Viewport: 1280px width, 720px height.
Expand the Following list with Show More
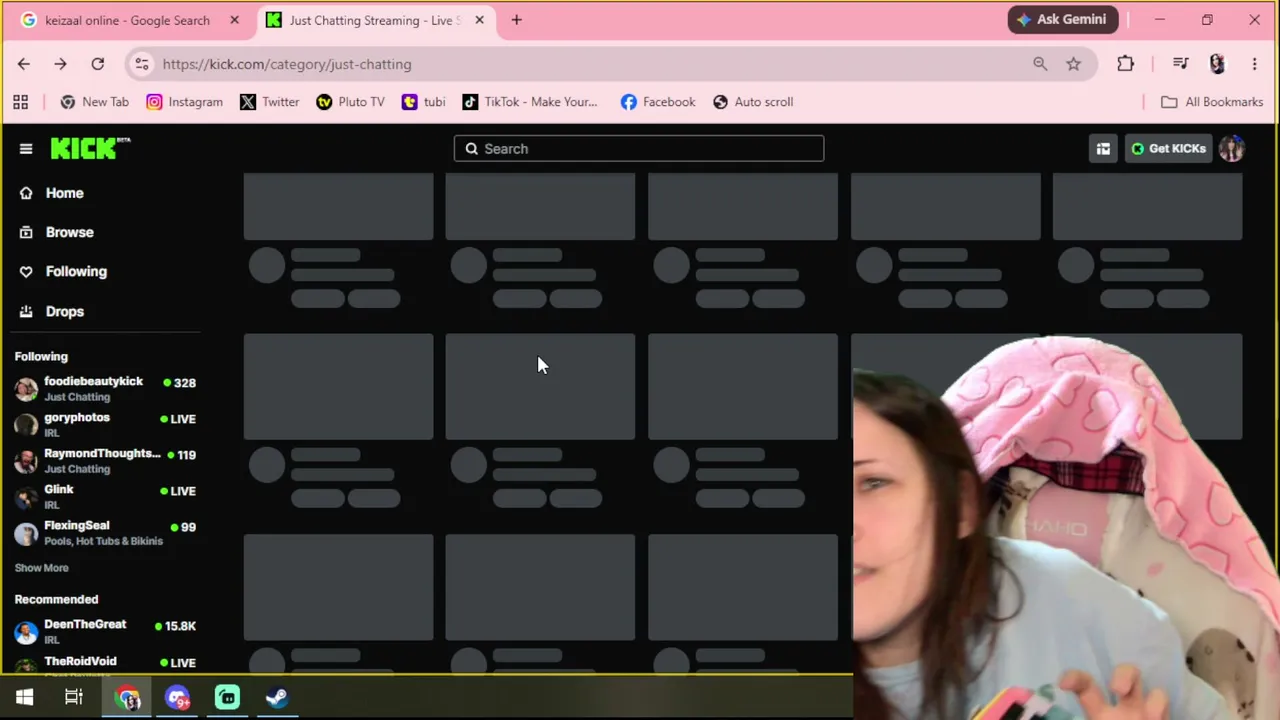(42, 568)
